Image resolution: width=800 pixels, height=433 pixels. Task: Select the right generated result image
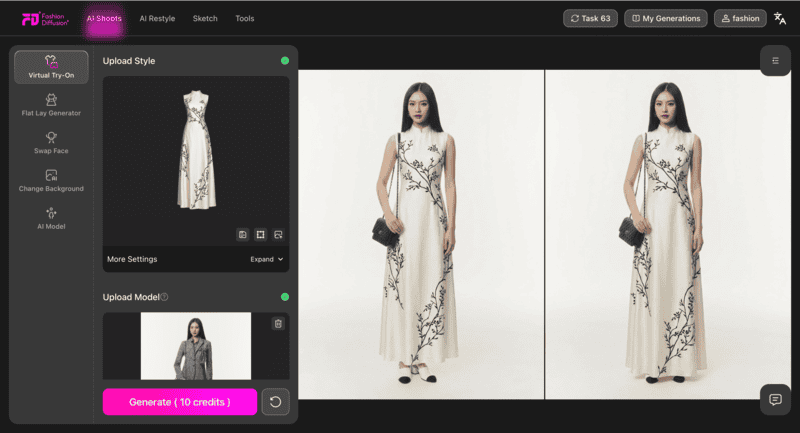pos(668,235)
